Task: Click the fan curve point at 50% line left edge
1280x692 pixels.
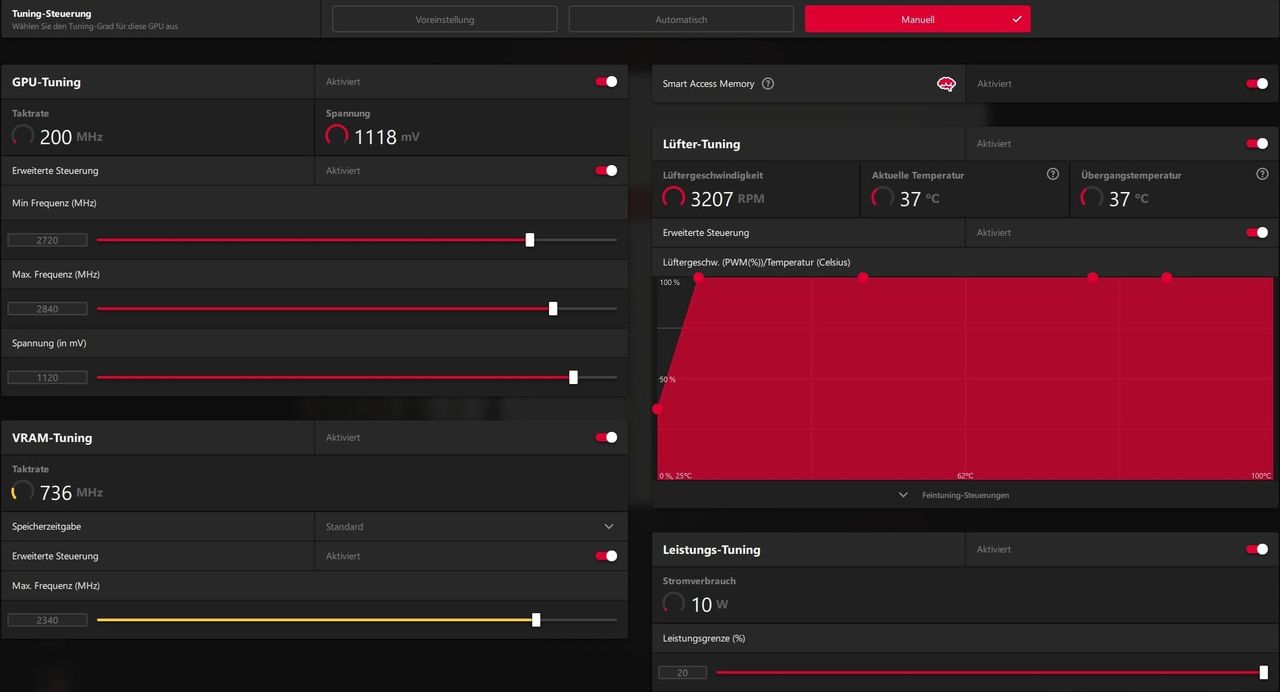Action: pyautogui.click(x=657, y=409)
